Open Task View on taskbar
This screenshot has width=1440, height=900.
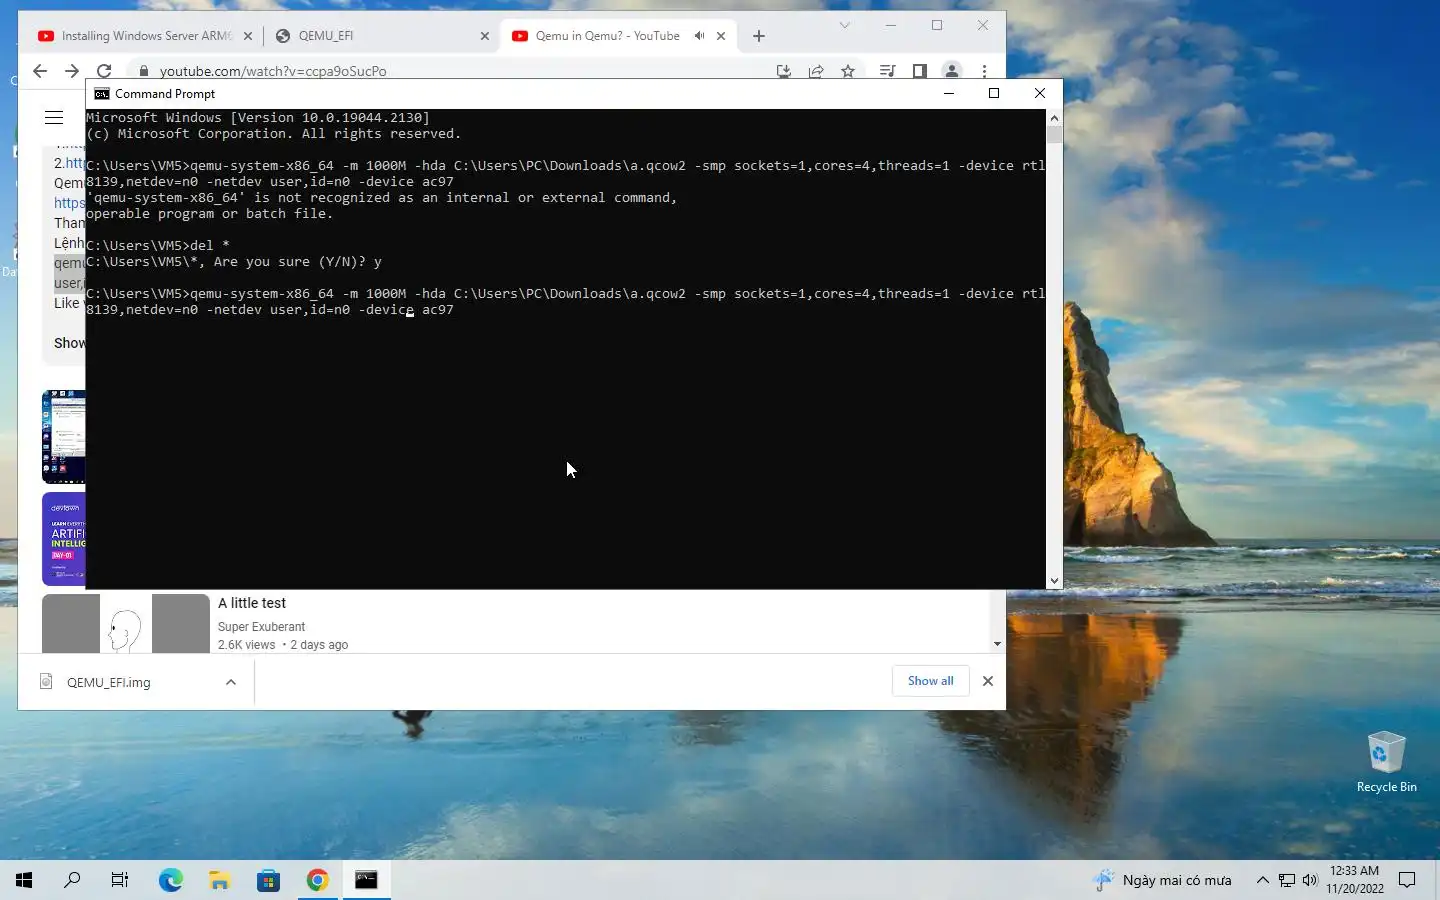120,880
